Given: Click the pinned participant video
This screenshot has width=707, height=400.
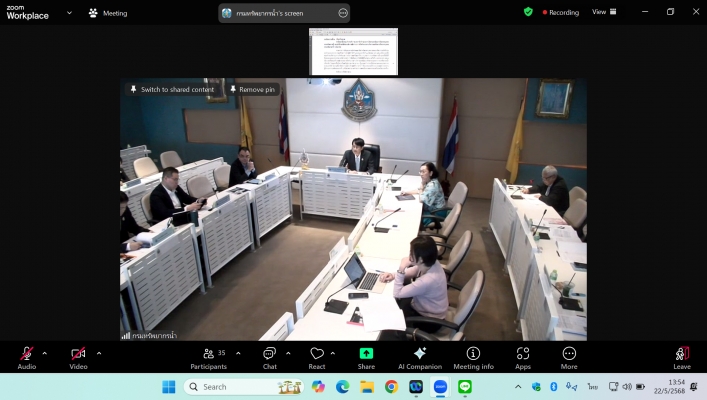Looking at the screenshot, I should [x=354, y=209].
